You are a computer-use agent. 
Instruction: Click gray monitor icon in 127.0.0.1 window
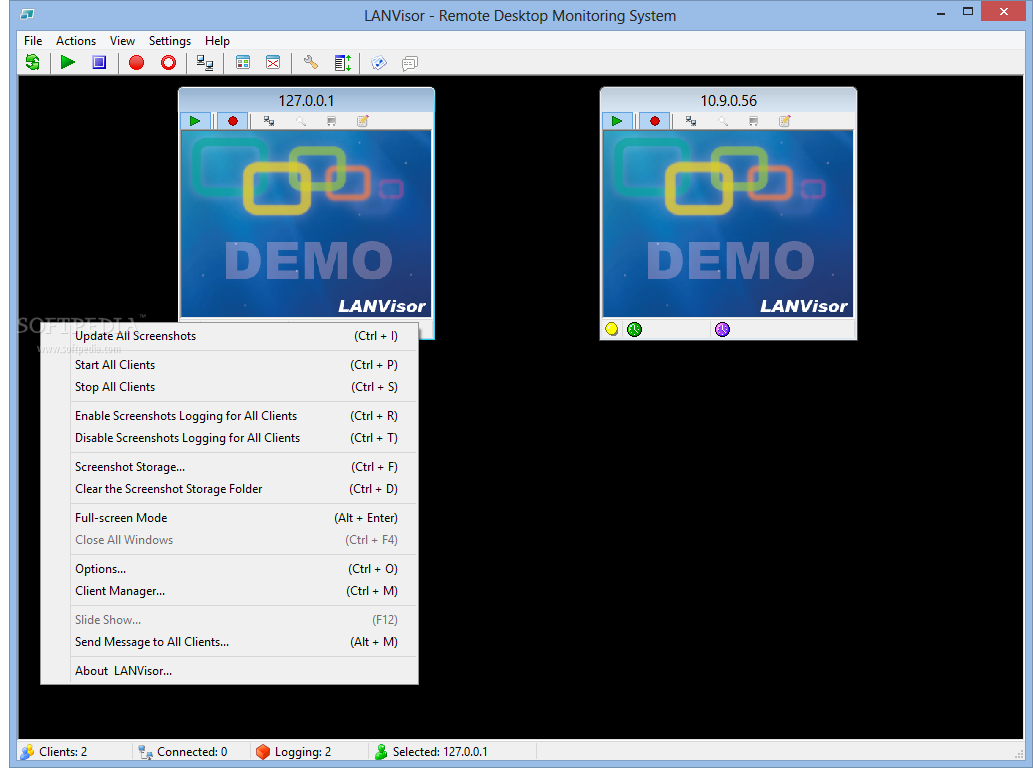(331, 121)
